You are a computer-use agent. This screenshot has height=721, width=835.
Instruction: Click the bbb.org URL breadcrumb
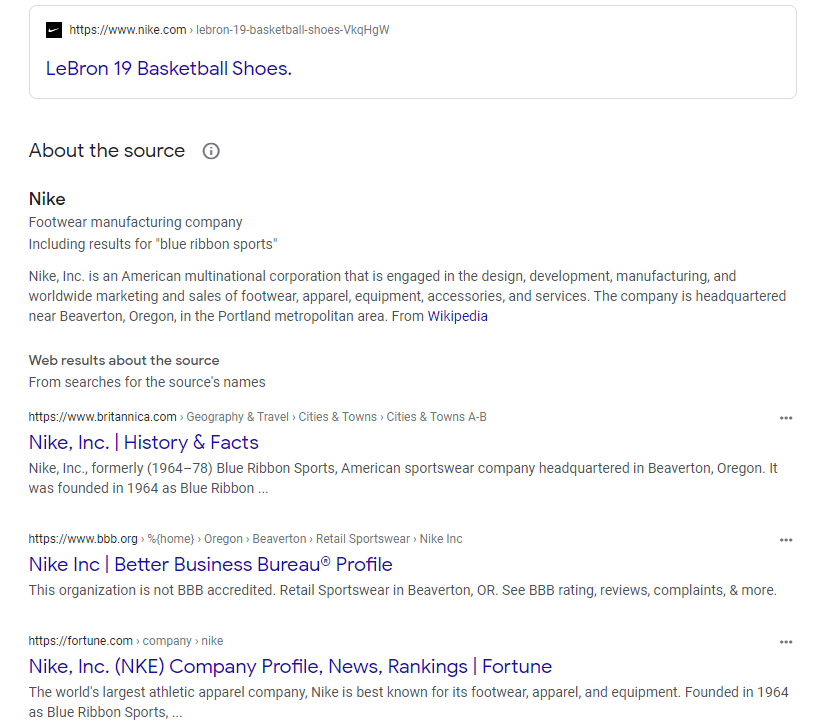(245, 539)
